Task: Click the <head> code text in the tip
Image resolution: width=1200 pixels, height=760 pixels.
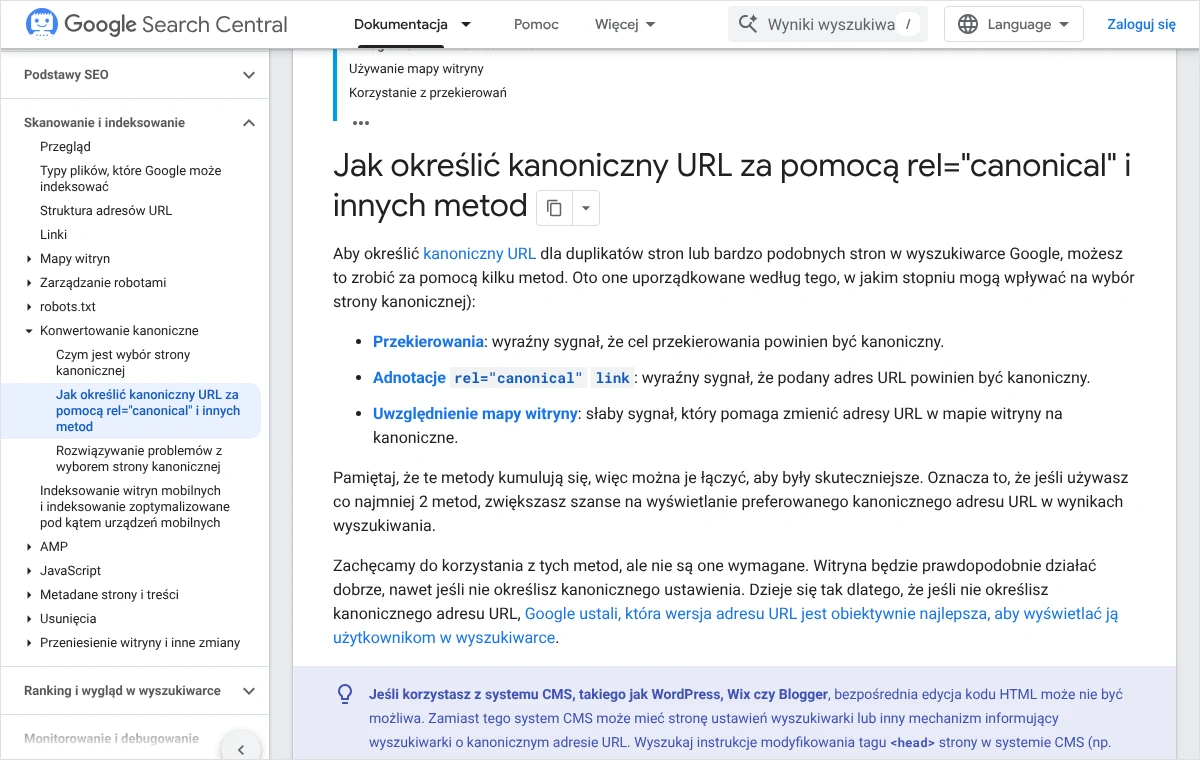Action: [x=913, y=743]
